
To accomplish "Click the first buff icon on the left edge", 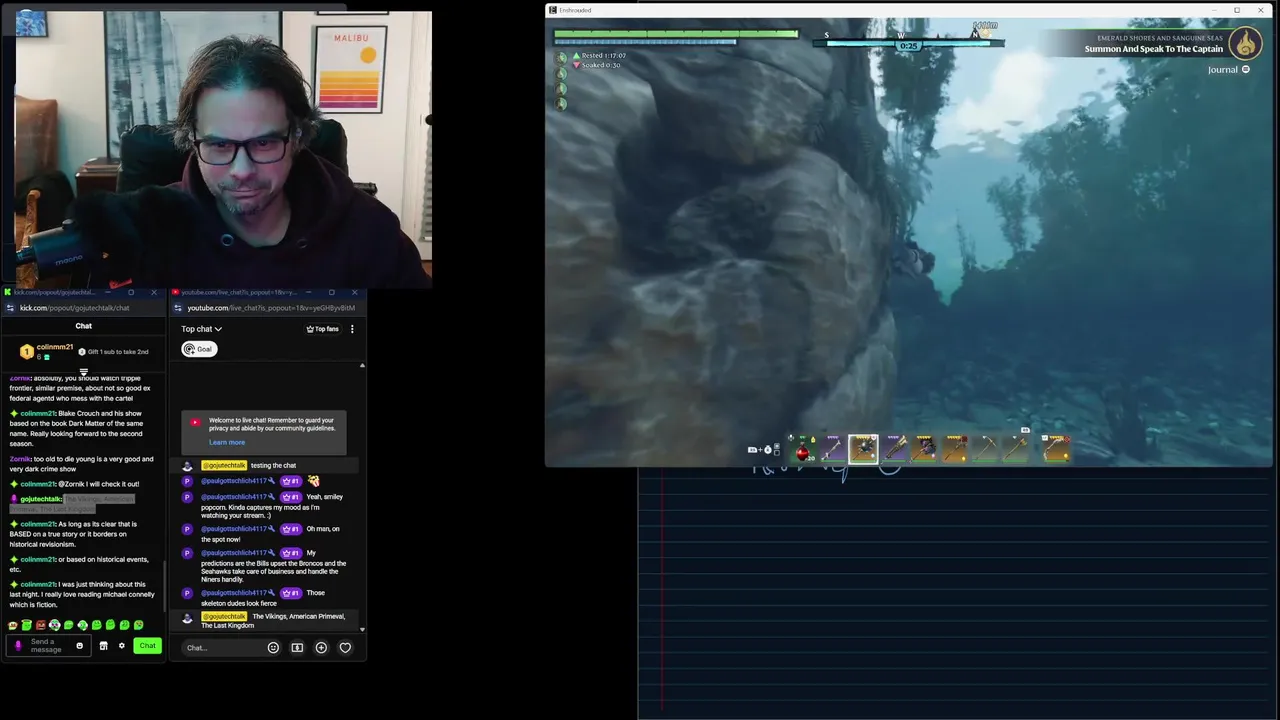I will click(561, 58).
